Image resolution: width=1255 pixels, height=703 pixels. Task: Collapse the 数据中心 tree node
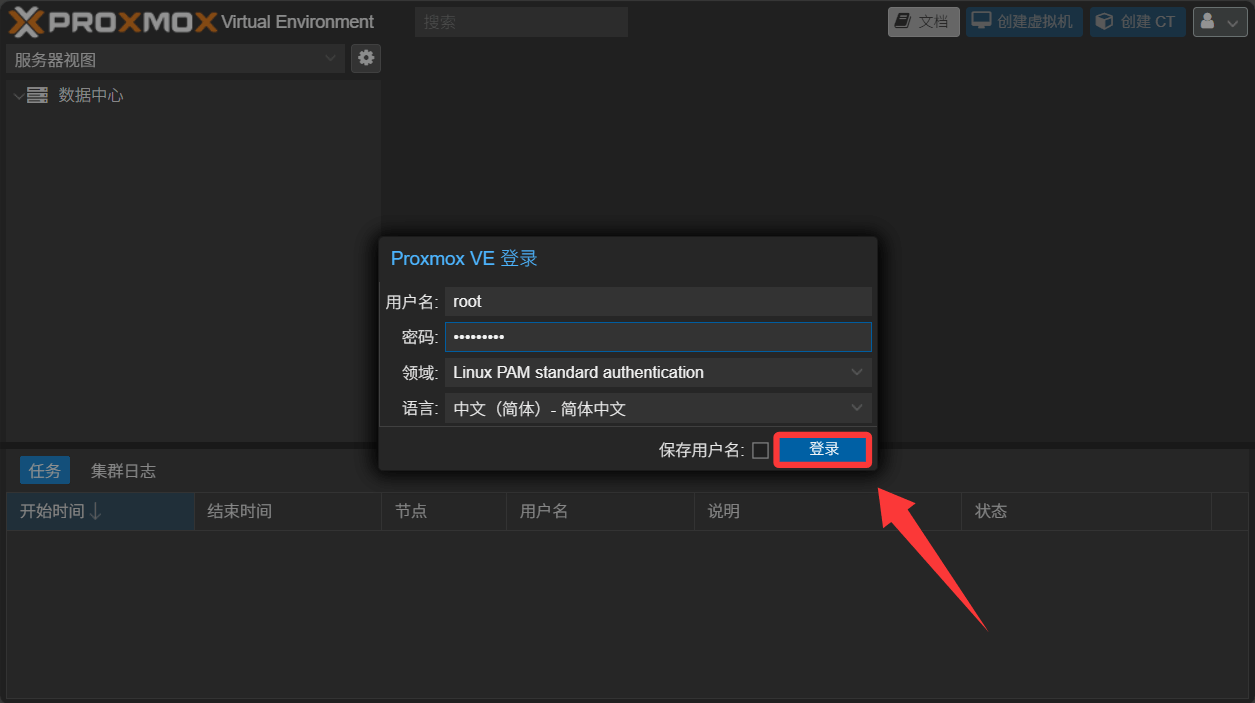coord(18,96)
